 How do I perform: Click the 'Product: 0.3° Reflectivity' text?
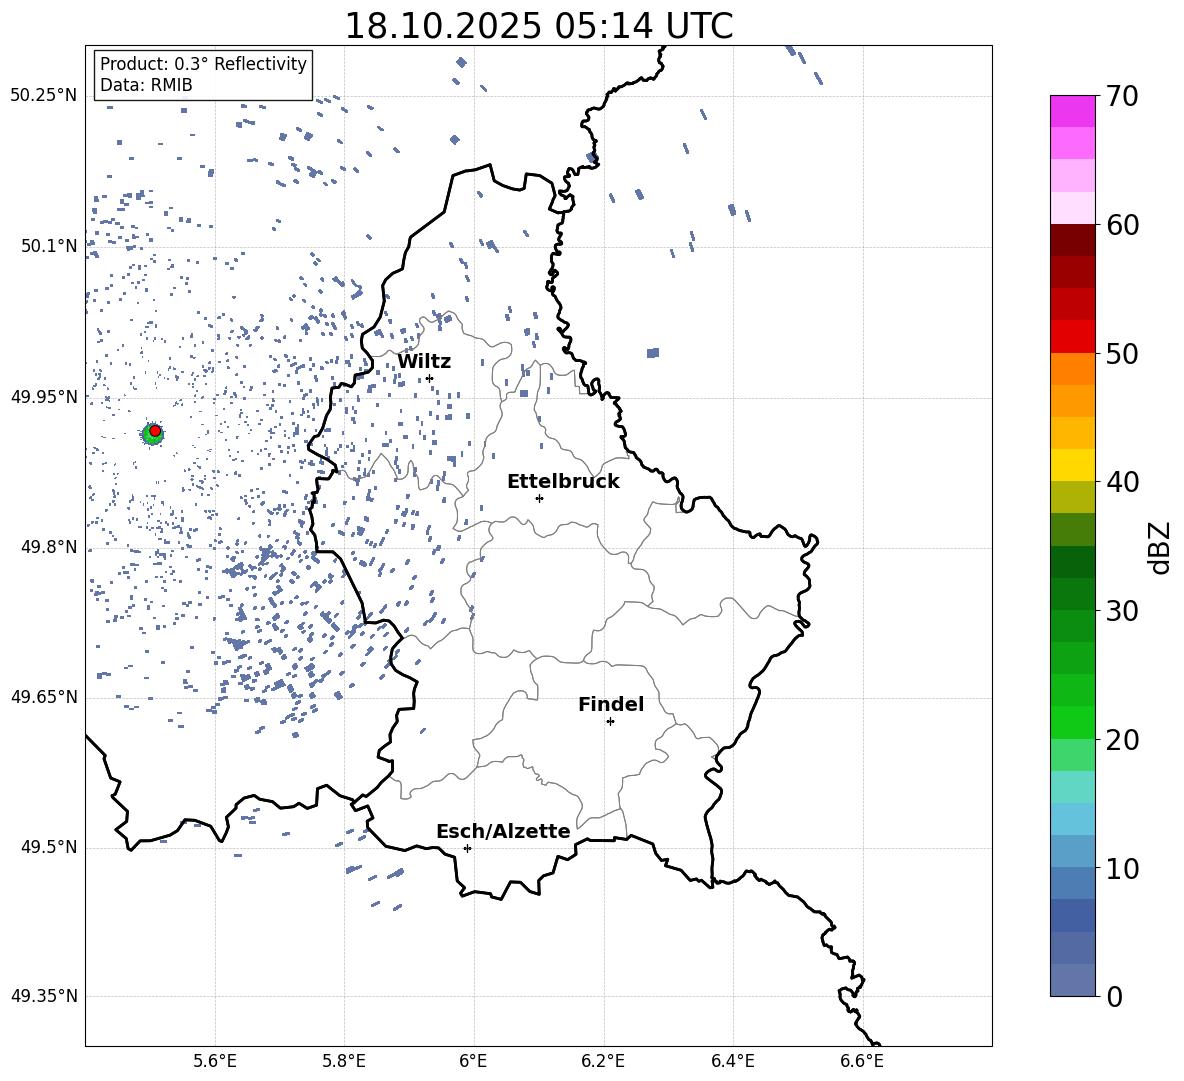203,63
